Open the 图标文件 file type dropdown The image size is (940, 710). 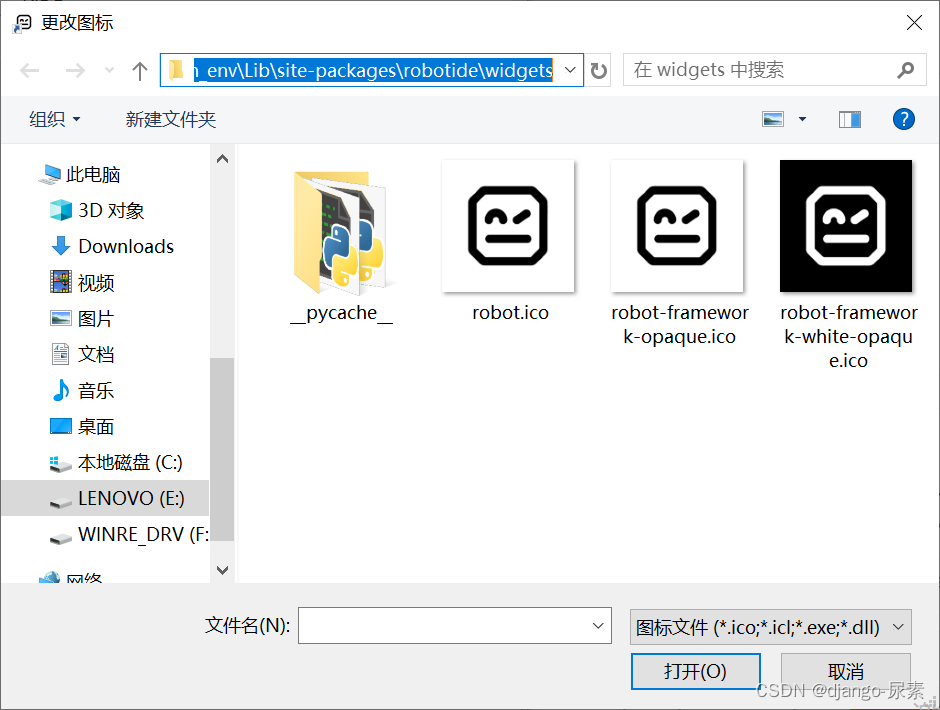click(x=770, y=627)
